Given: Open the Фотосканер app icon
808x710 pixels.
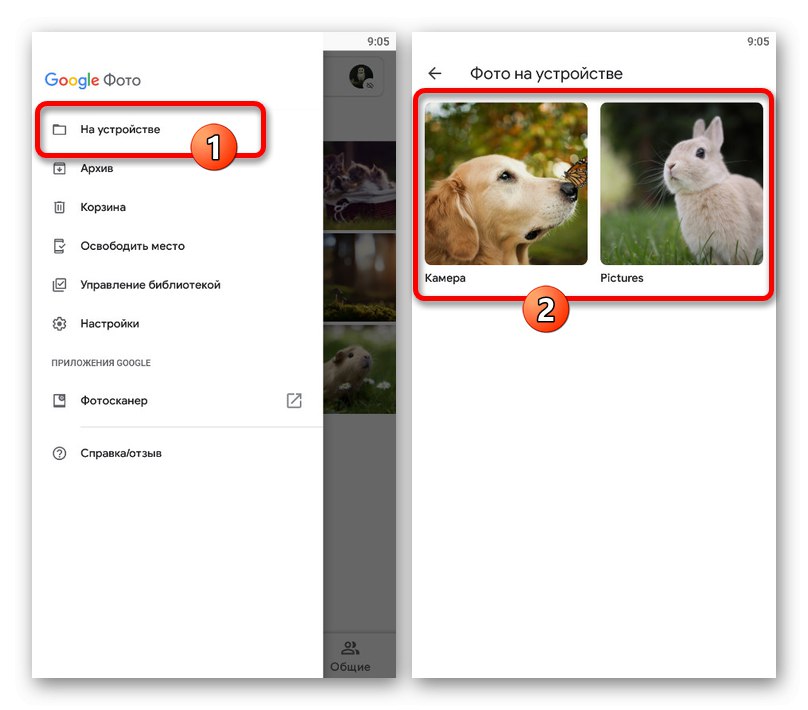Looking at the screenshot, I should coord(62,400).
